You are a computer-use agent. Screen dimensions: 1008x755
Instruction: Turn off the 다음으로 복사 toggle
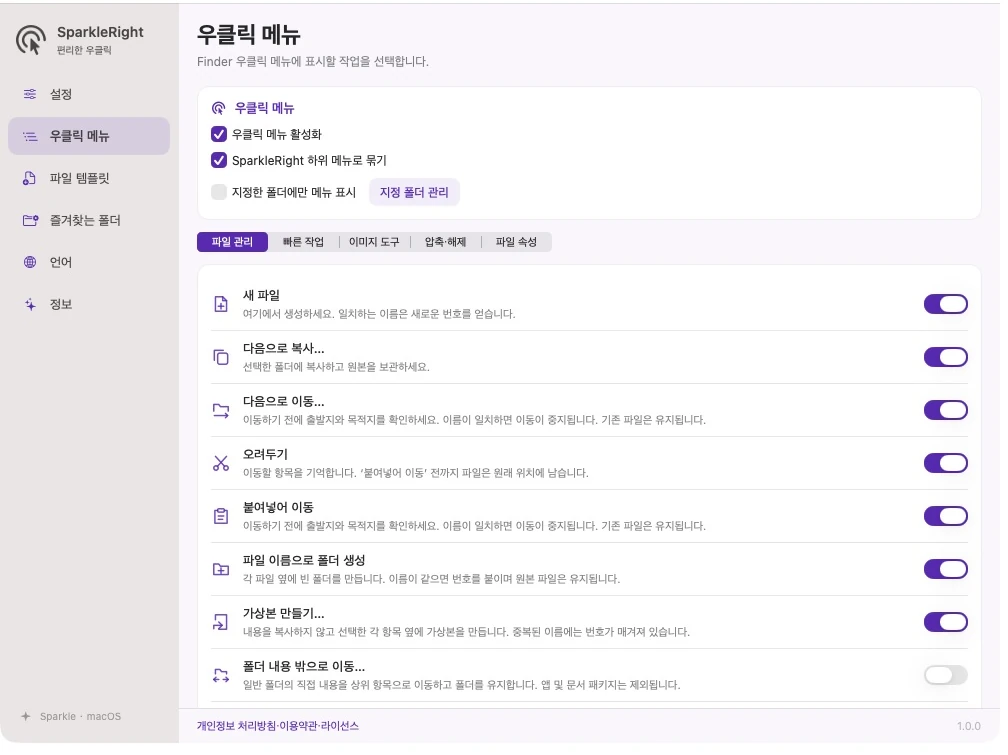[x=946, y=357]
